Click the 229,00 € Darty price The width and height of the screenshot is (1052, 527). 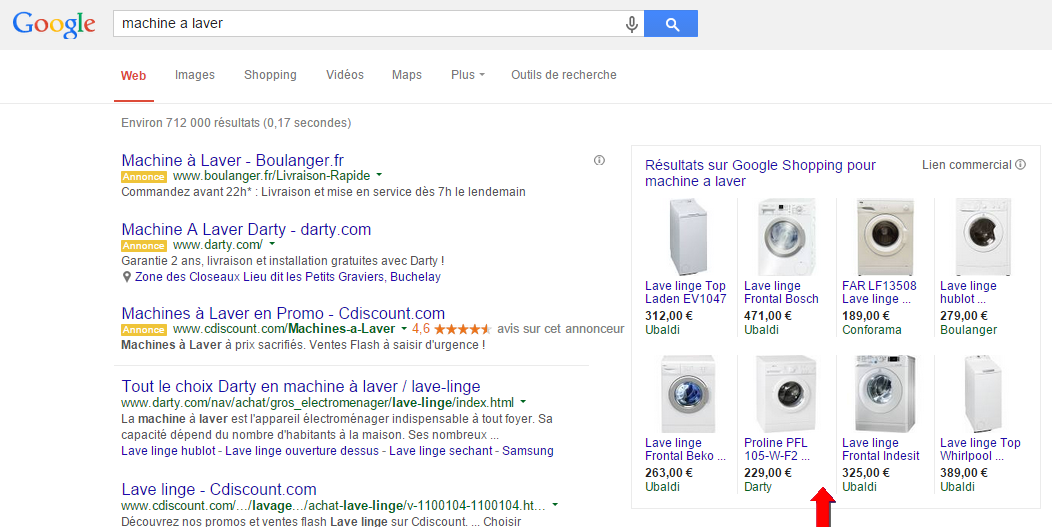tap(768, 473)
